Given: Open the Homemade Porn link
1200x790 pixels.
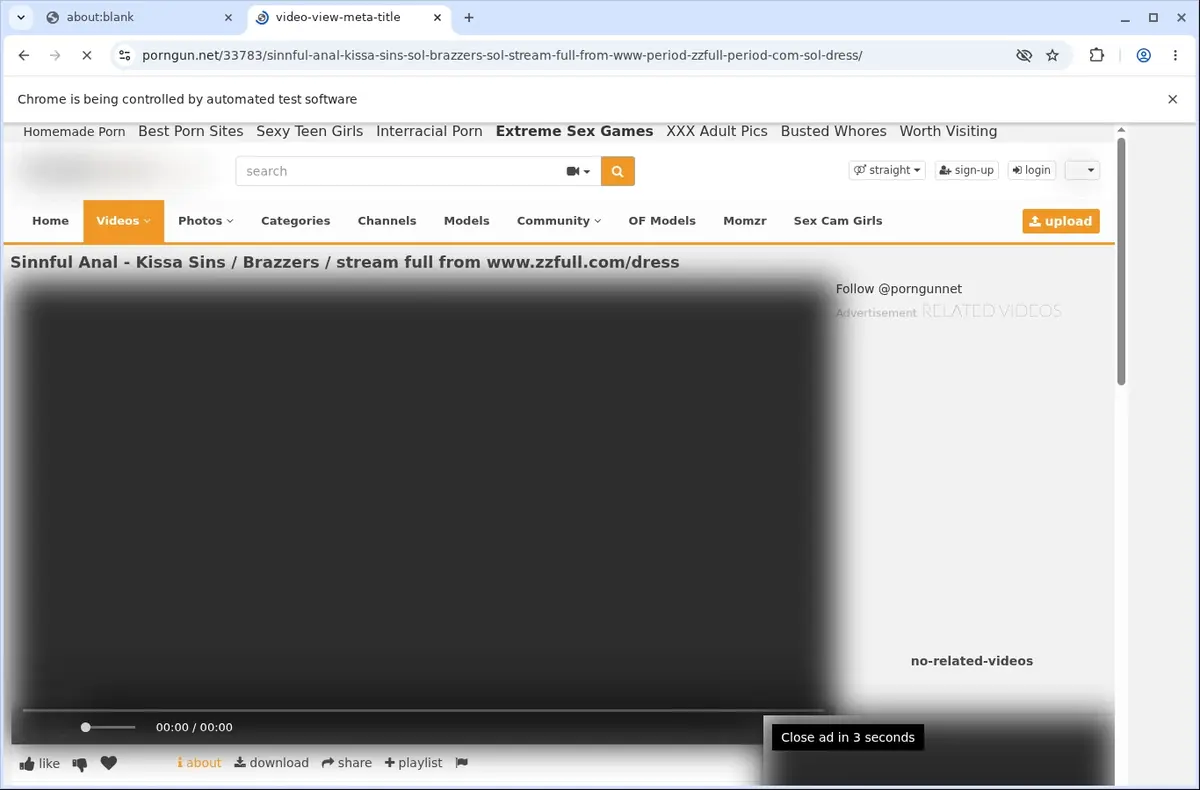Looking at the screenshot, I should 74,131.
